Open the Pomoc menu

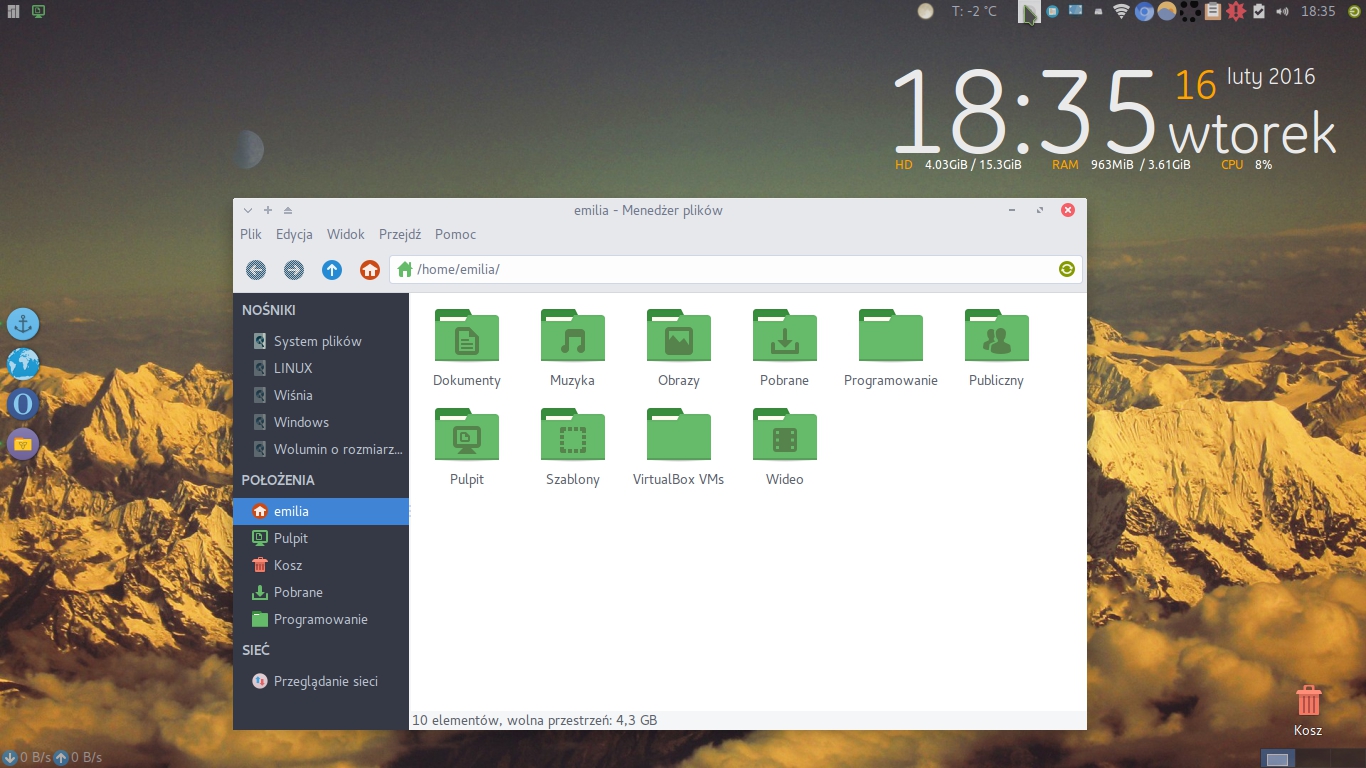click(455, 234)
